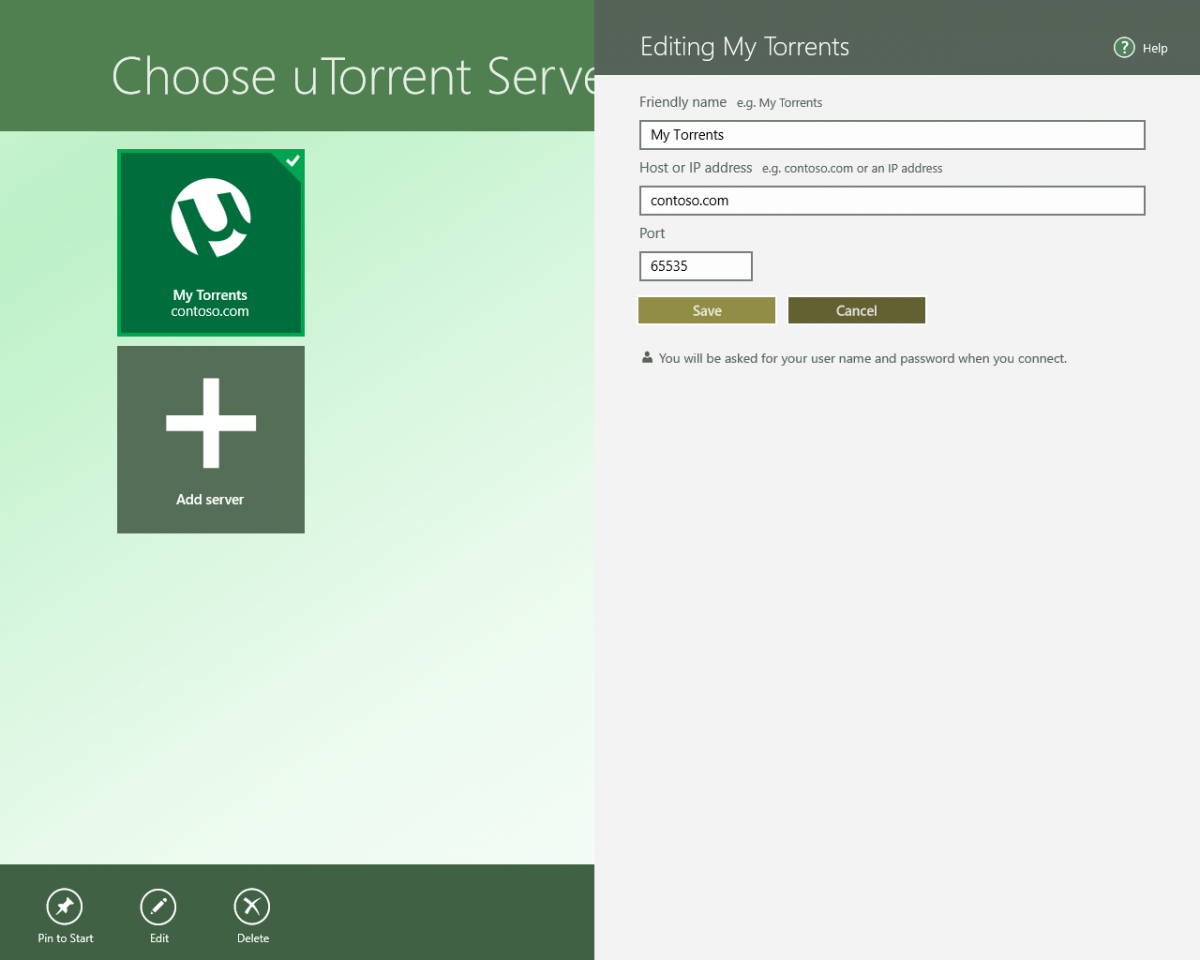Click the uTorrent logo on My Torrents tile

coord(210,217)
